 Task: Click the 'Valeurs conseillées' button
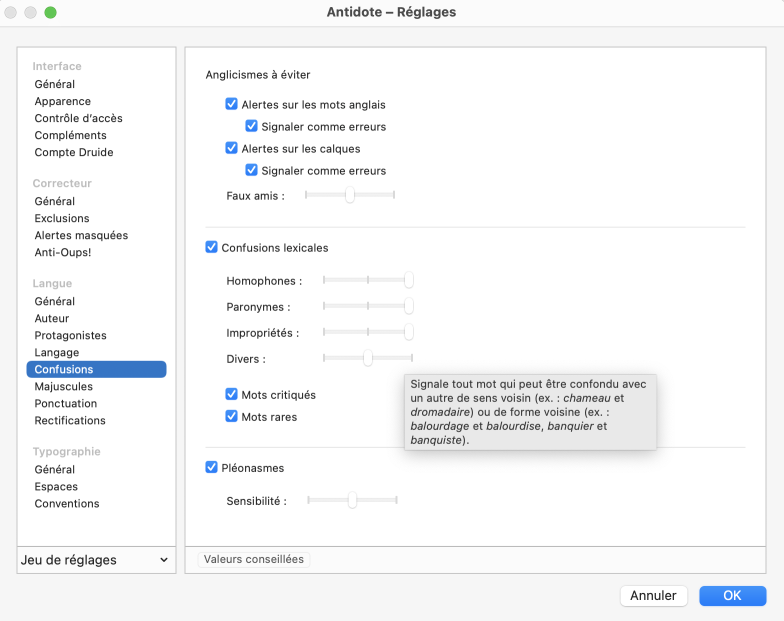[254, 560]
